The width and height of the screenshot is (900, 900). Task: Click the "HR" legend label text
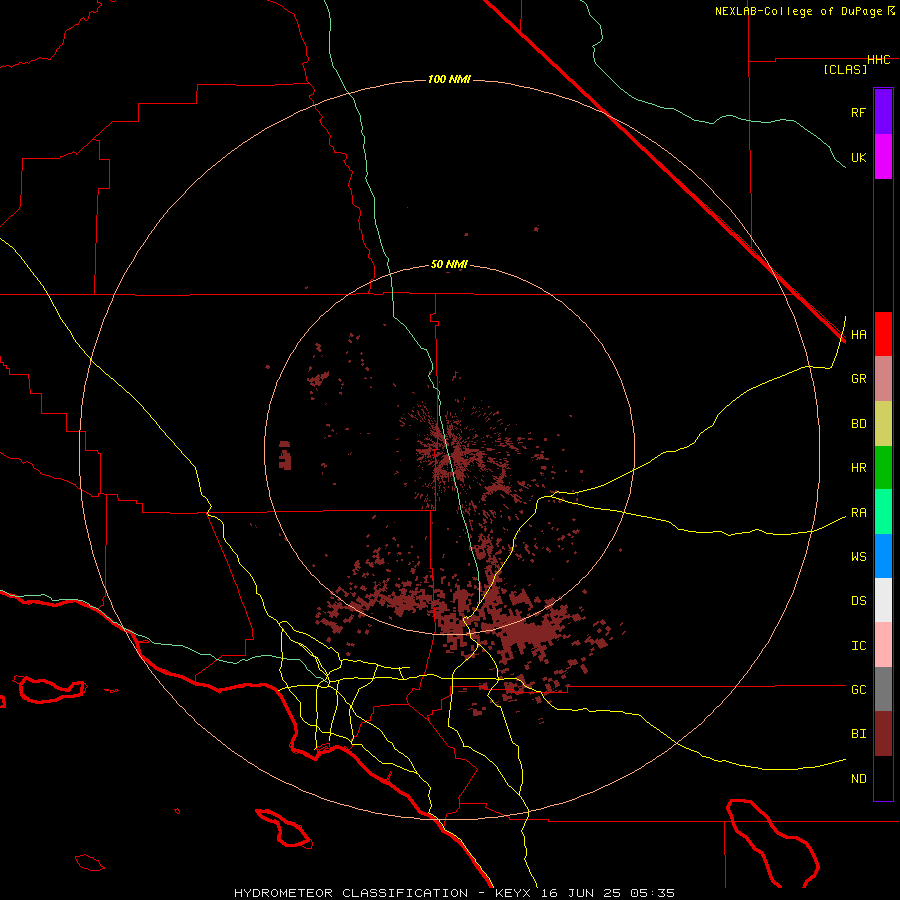[858, 468]
